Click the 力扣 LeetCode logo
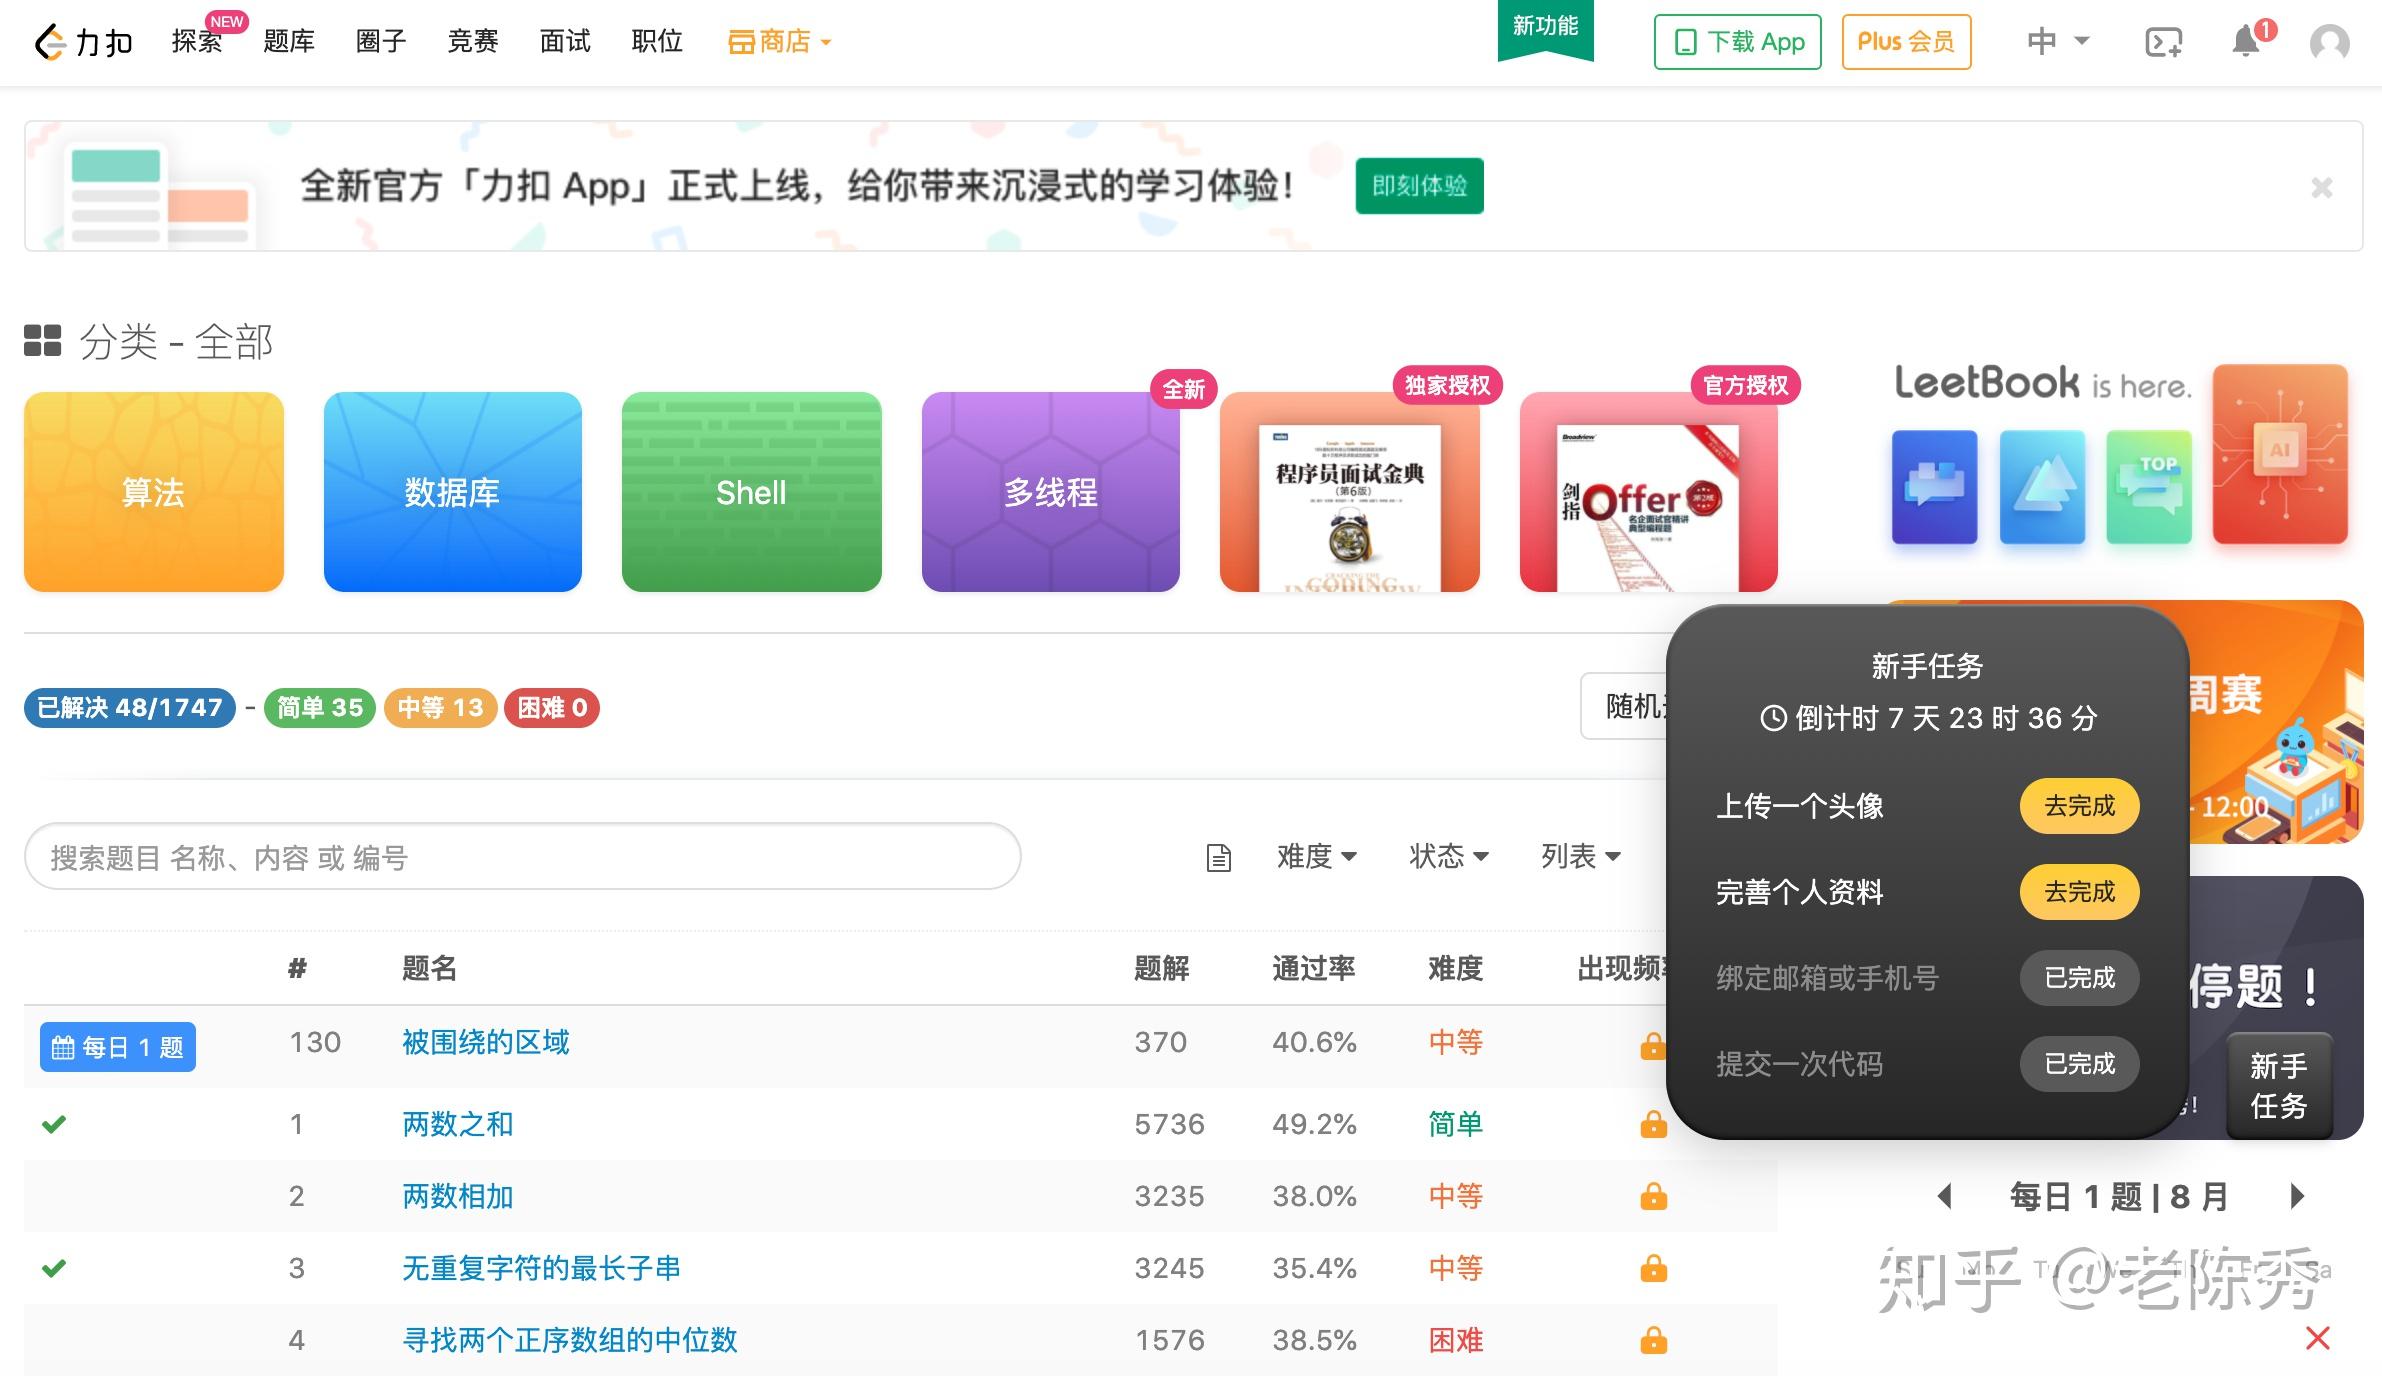Screen dimensions: 2382x1376 coord(84,42)
